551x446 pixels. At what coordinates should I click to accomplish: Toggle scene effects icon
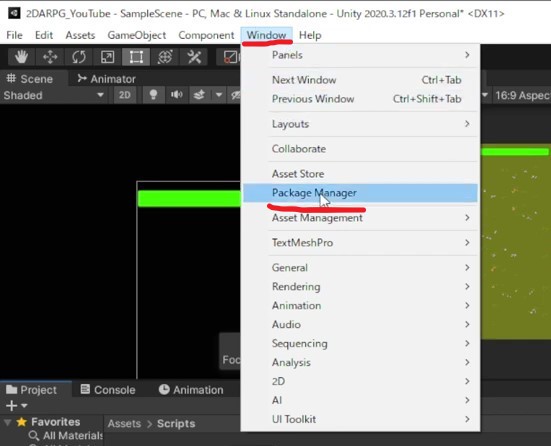pos(199,95)
